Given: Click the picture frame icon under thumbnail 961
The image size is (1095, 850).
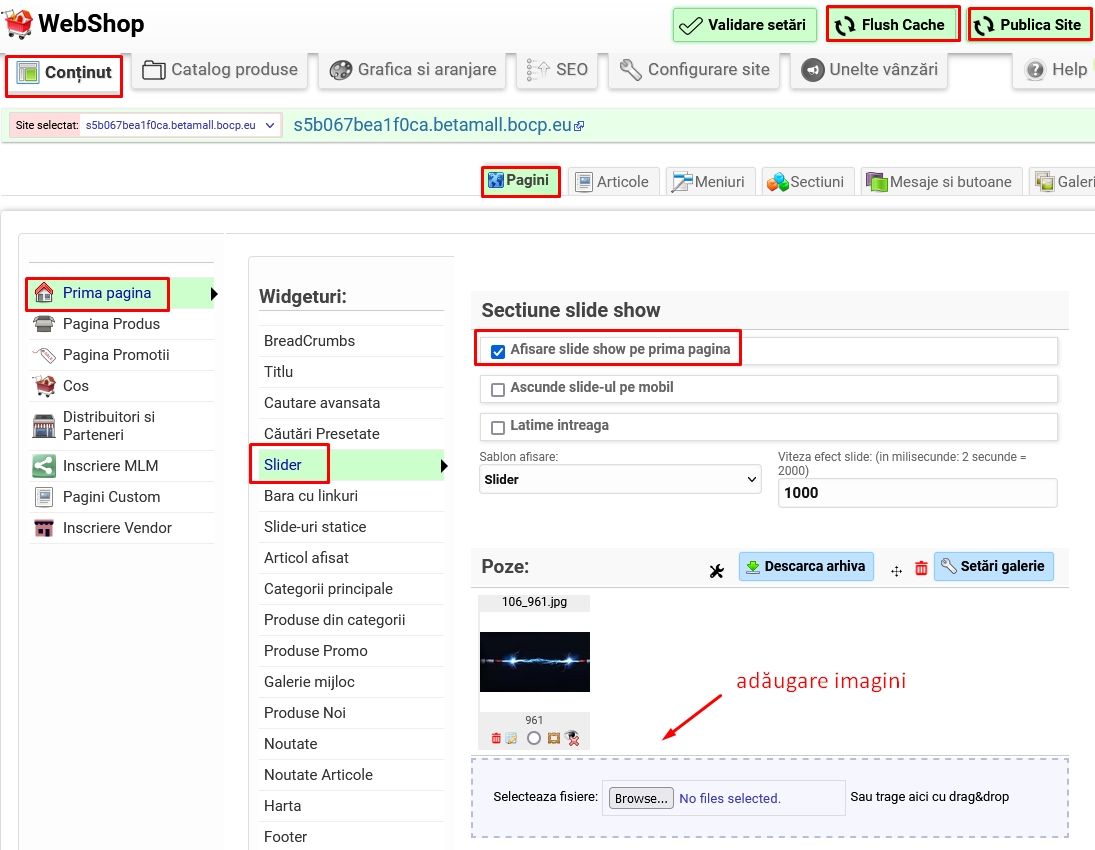Looking at the screenshot, I should (553, 738).
